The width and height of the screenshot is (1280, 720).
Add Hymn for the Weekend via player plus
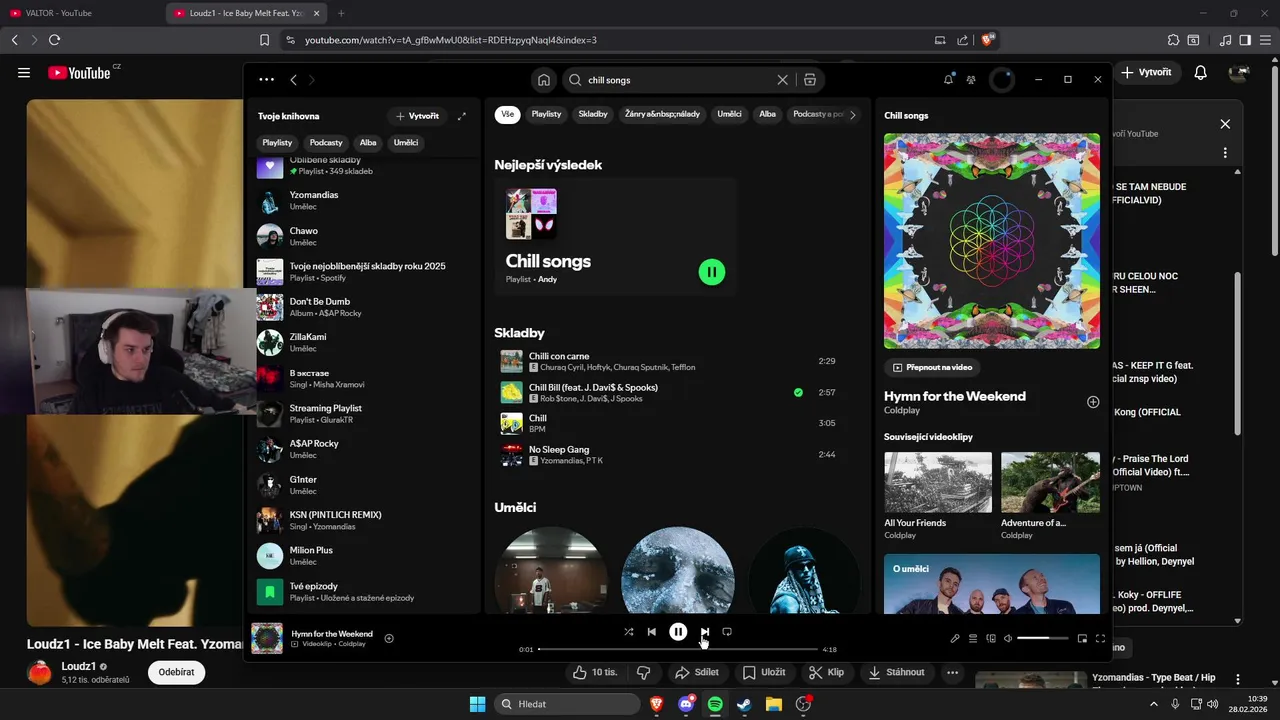(x=389, y=639)
